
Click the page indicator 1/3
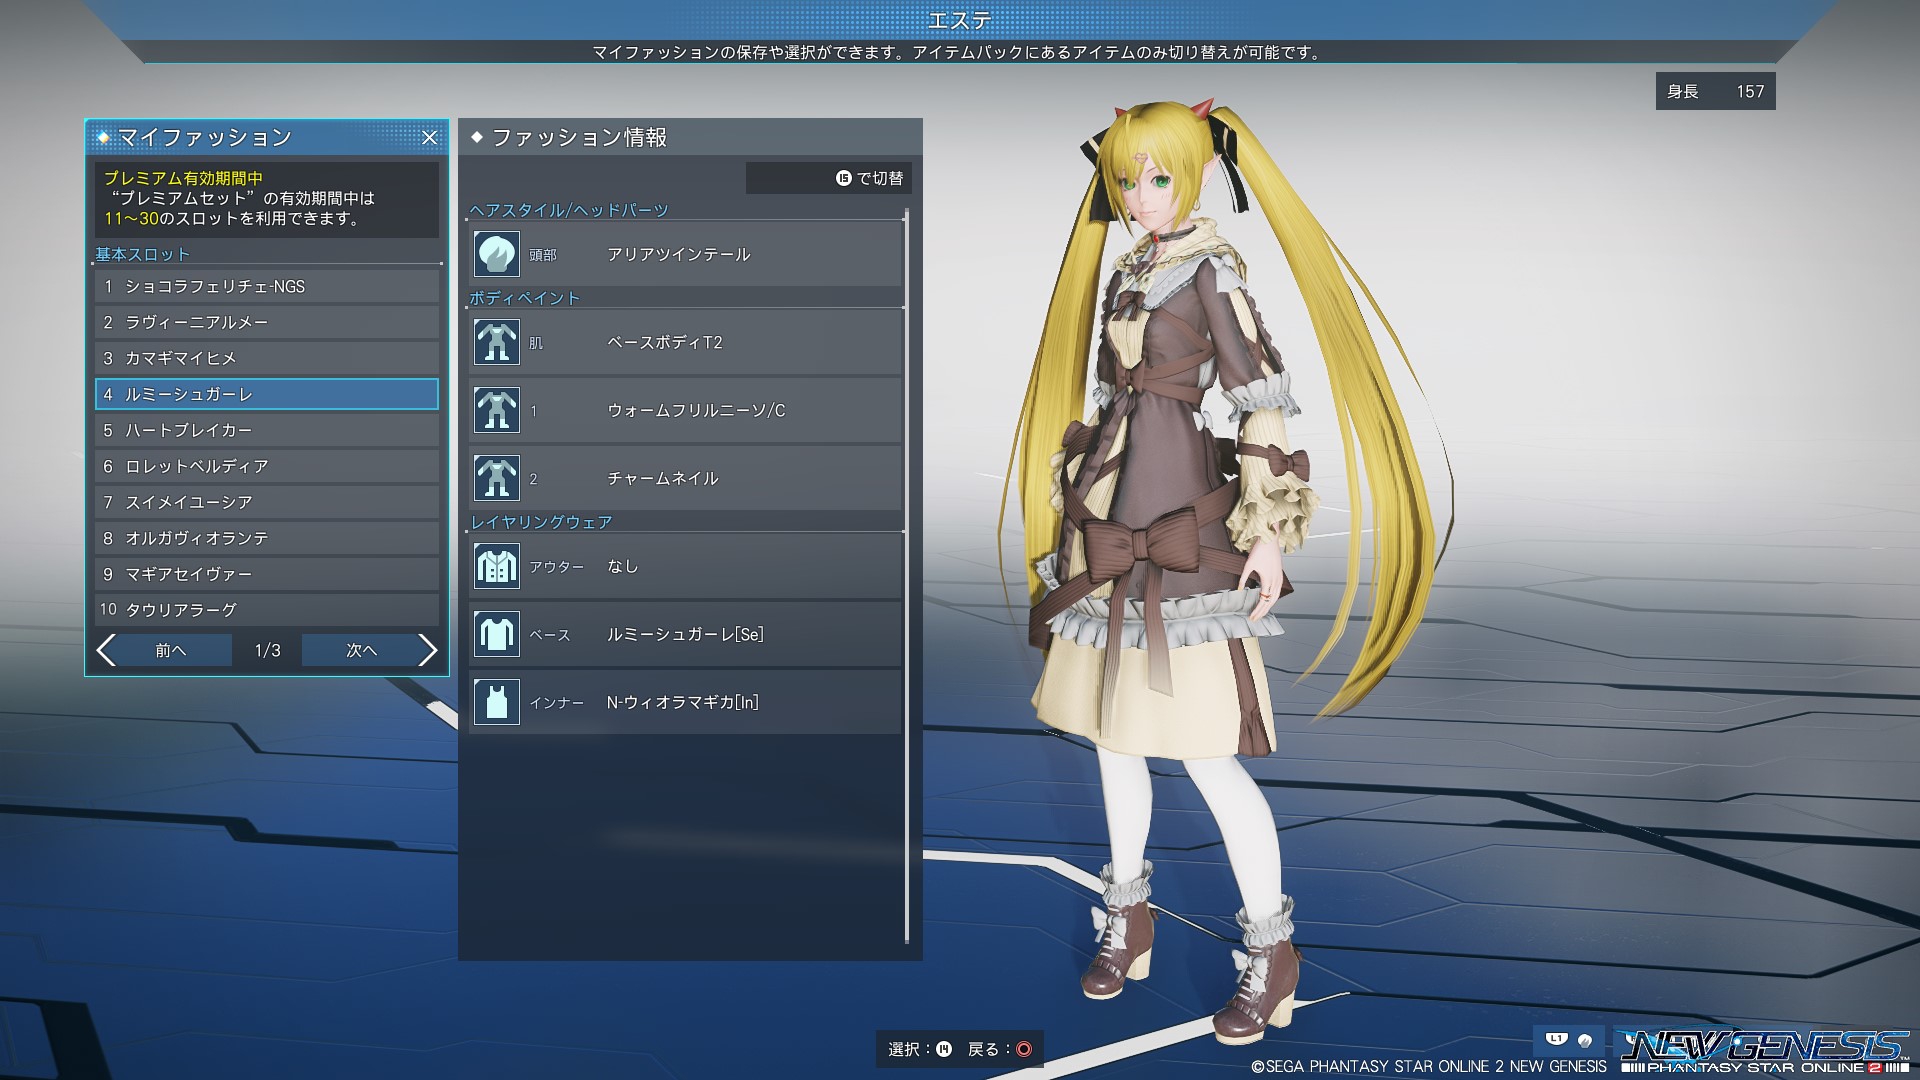(267, 650)
